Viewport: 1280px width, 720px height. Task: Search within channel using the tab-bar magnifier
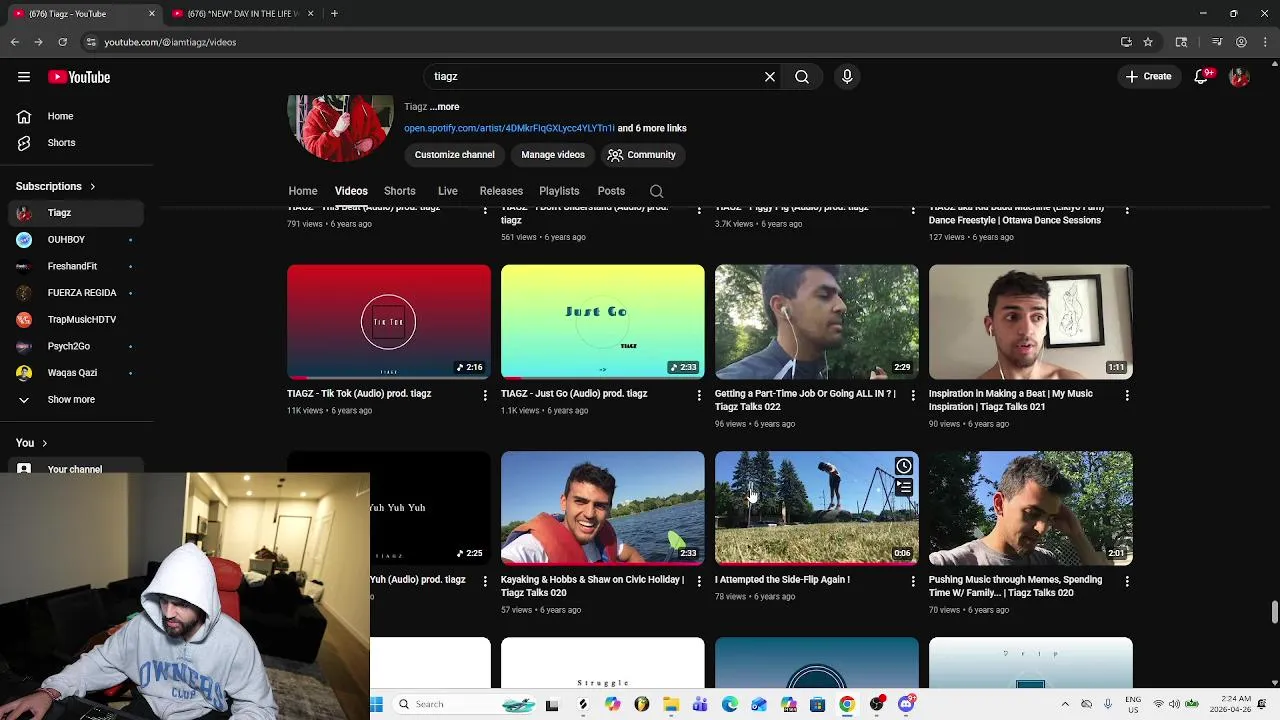656,191
